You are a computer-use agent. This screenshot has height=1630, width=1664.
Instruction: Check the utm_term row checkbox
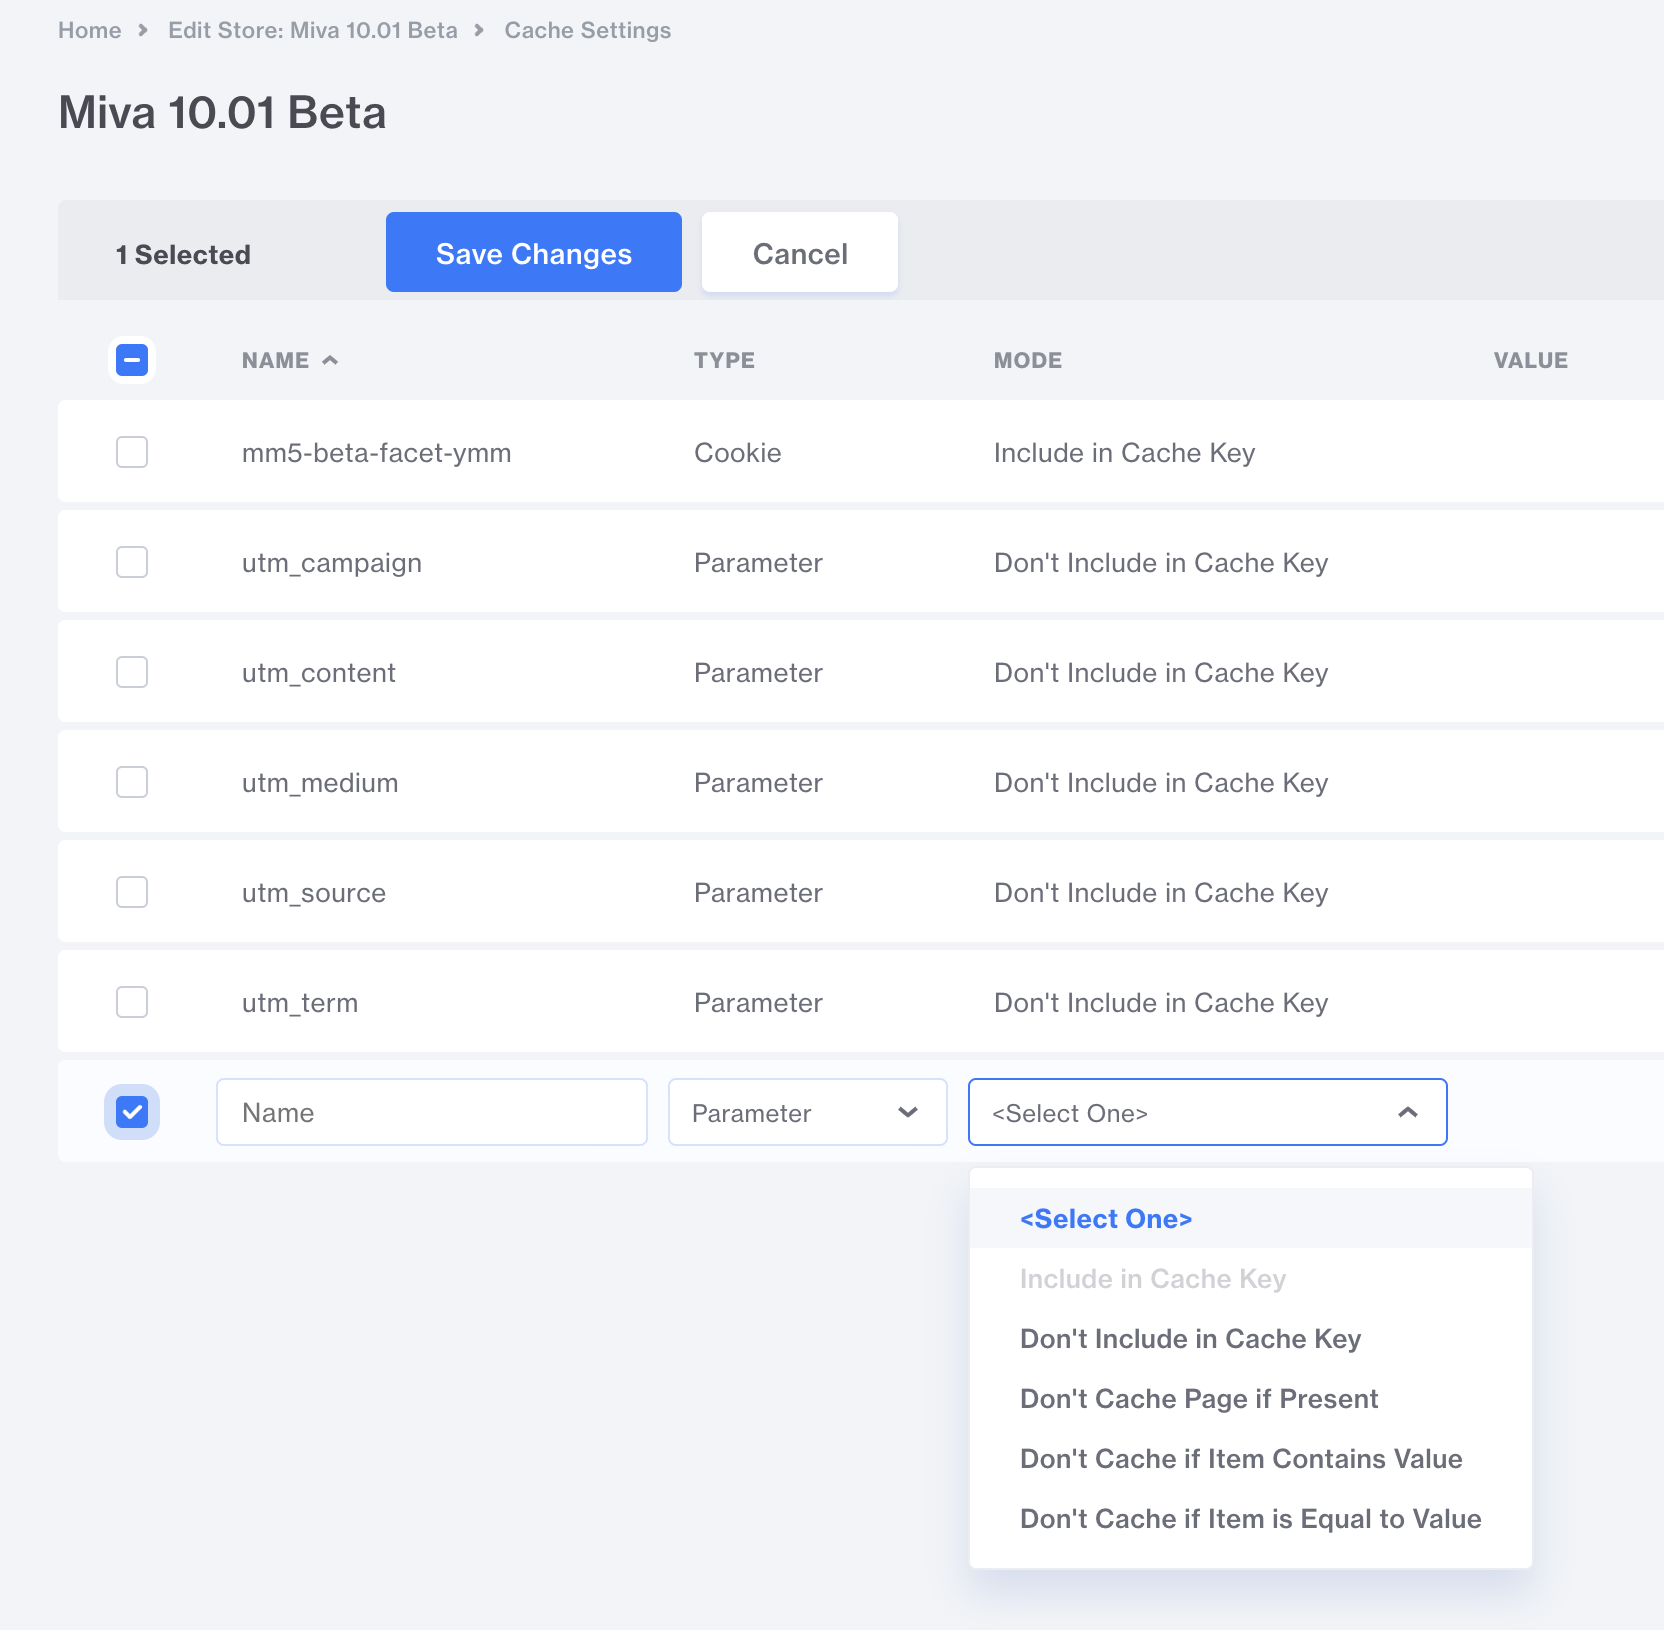132,1002
